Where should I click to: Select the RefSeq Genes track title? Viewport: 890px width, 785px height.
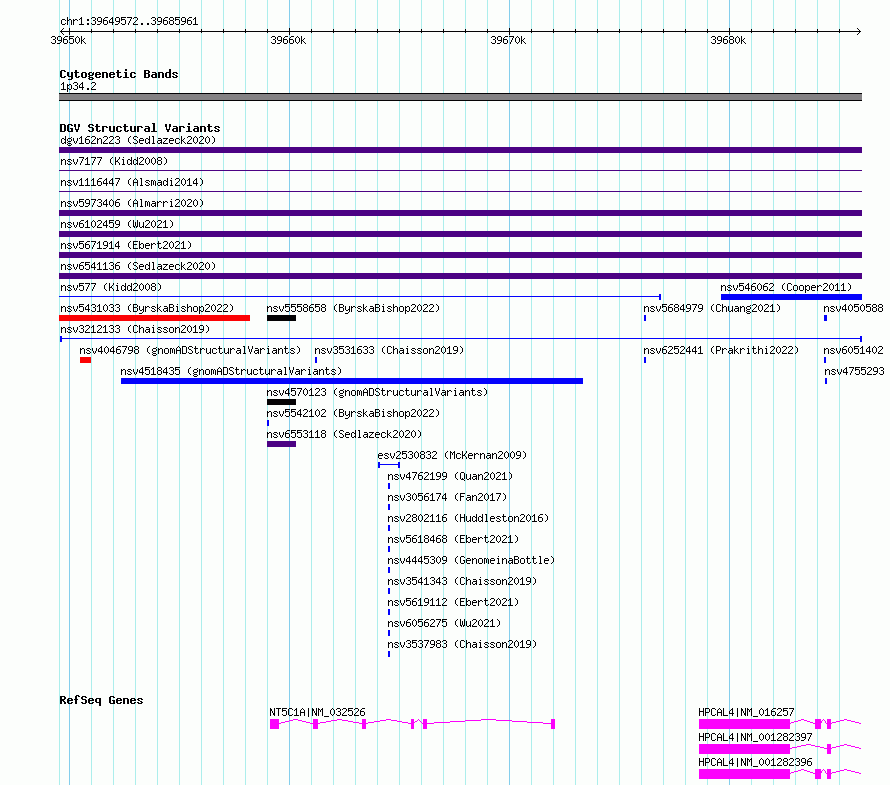point(101,700)
